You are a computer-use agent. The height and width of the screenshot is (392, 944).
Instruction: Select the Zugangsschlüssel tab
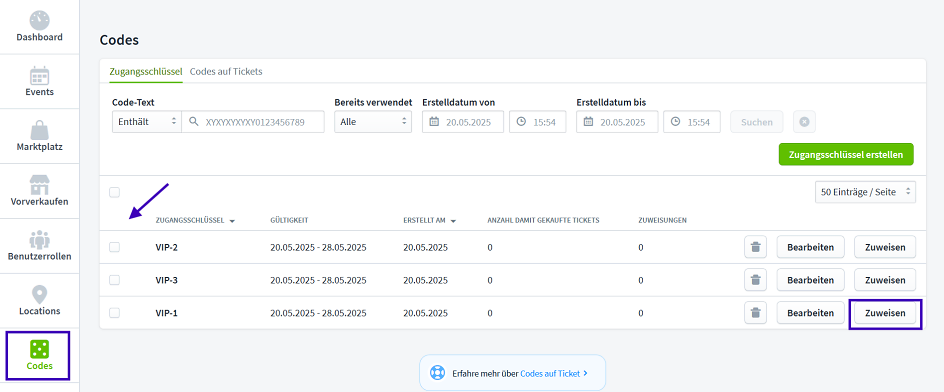(x=146, y=71)
